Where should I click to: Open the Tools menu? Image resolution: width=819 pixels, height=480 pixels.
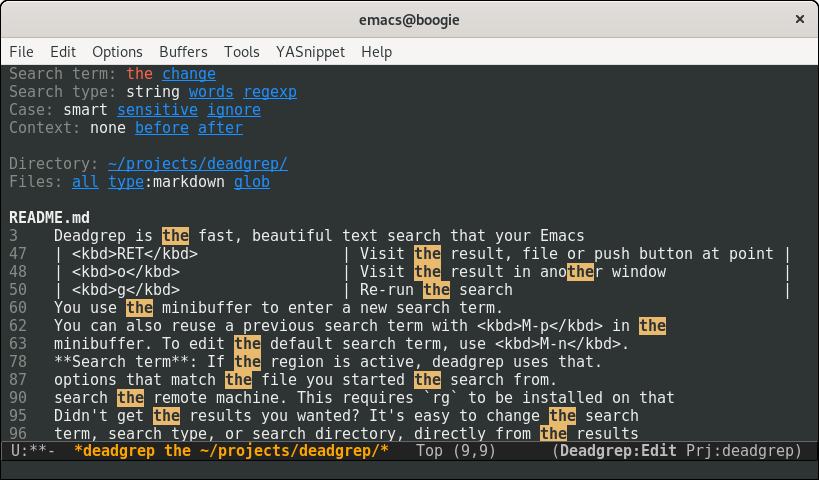pos(241,52)
